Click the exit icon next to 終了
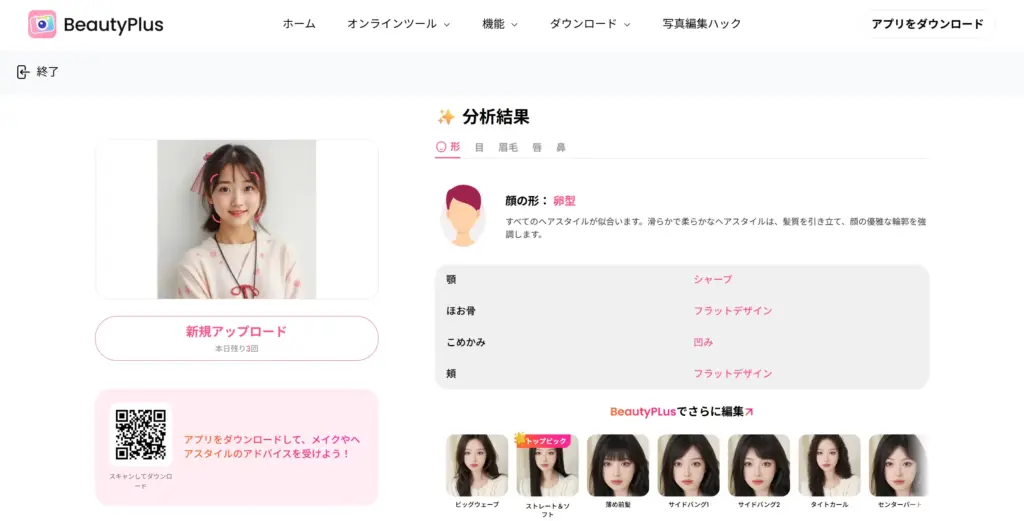 22,72
